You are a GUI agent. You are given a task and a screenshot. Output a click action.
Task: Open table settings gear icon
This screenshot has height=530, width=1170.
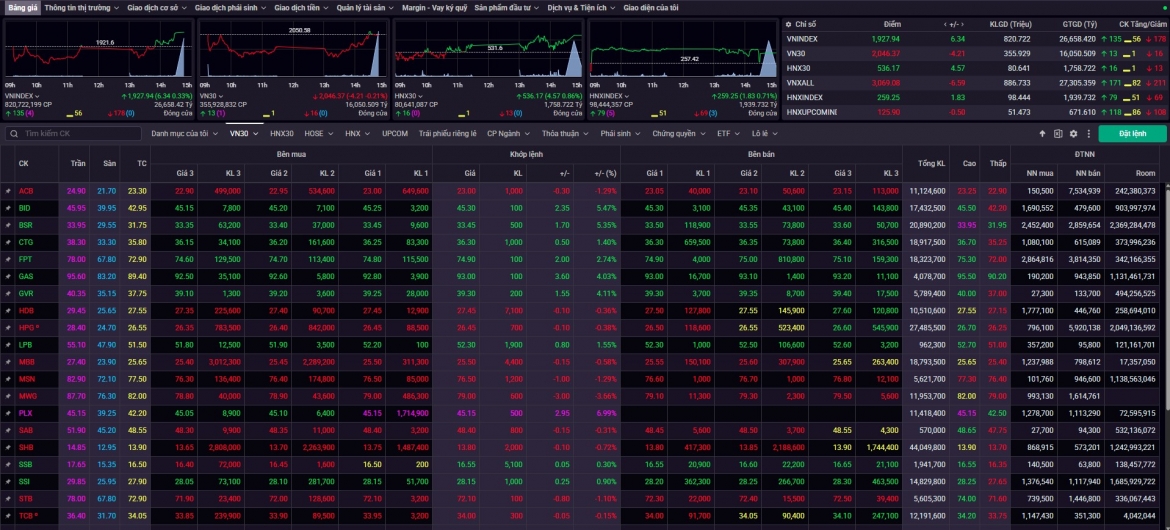(x=1073, y=134)
